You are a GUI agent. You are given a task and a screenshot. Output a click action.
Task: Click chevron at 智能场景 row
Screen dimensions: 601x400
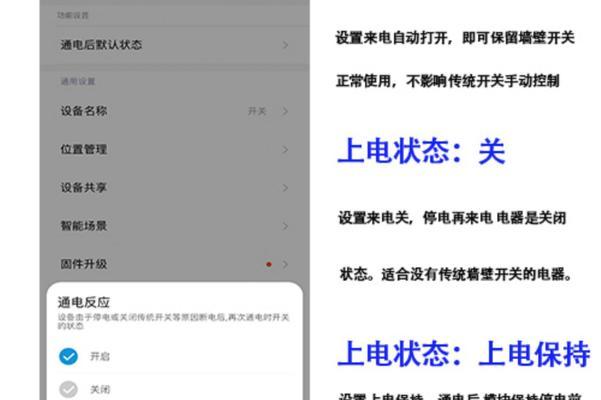coord(285,226)
